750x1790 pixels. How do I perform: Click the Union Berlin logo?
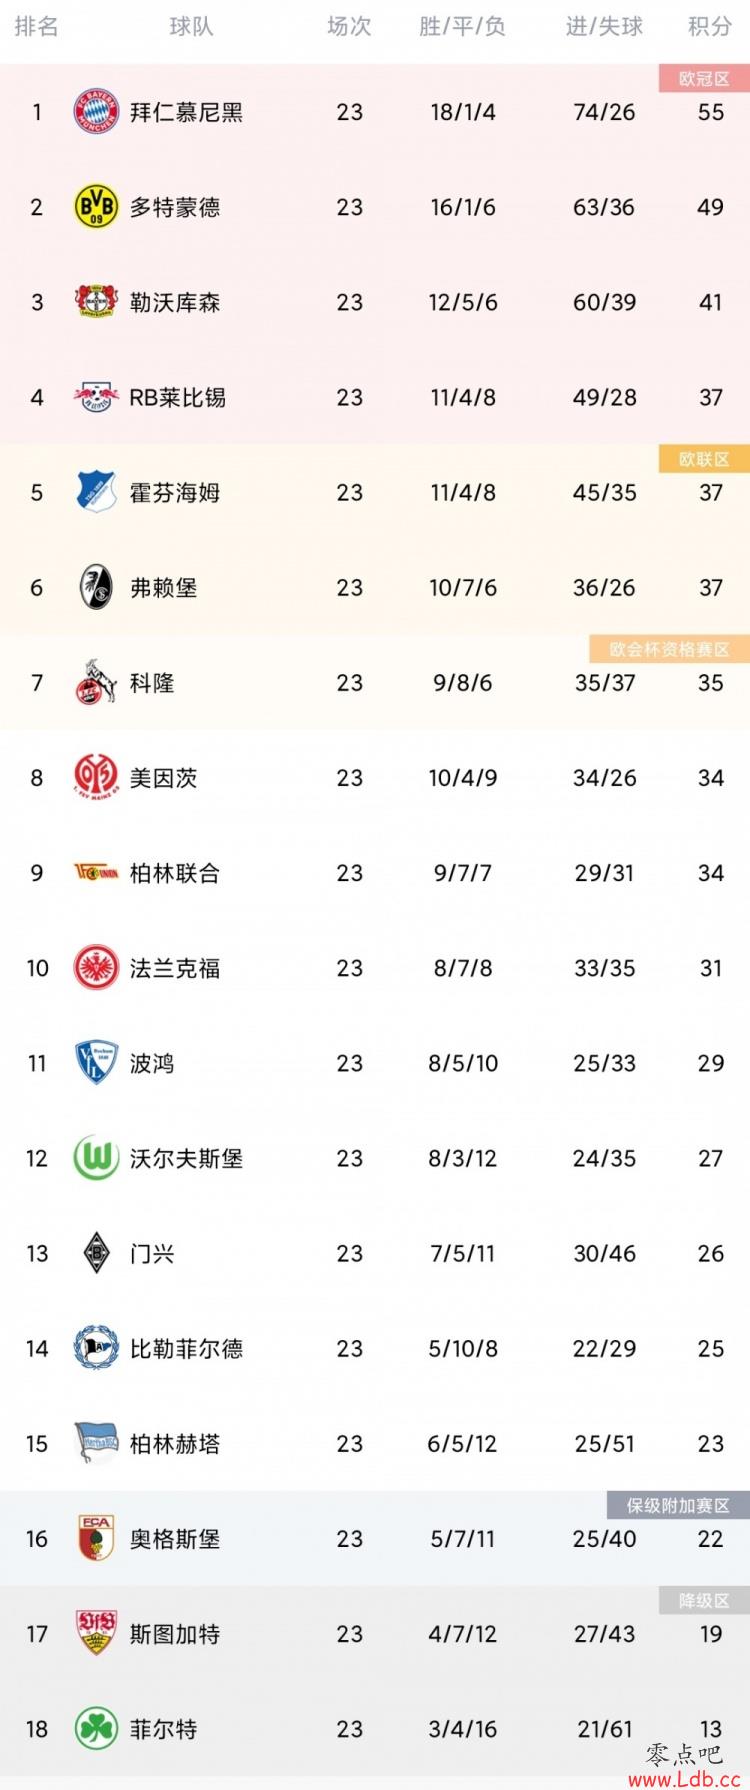pyautogui.click(x=97, y=872)
